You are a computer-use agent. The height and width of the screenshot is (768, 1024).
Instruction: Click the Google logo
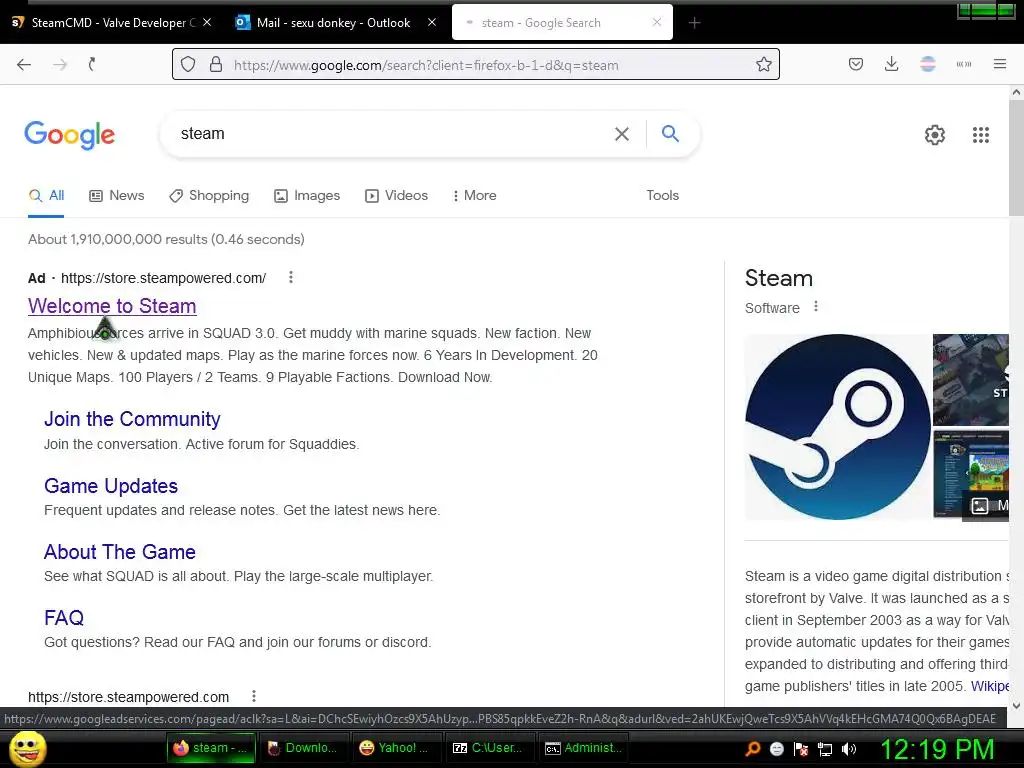pyautogui.click(x=69, y=135)
